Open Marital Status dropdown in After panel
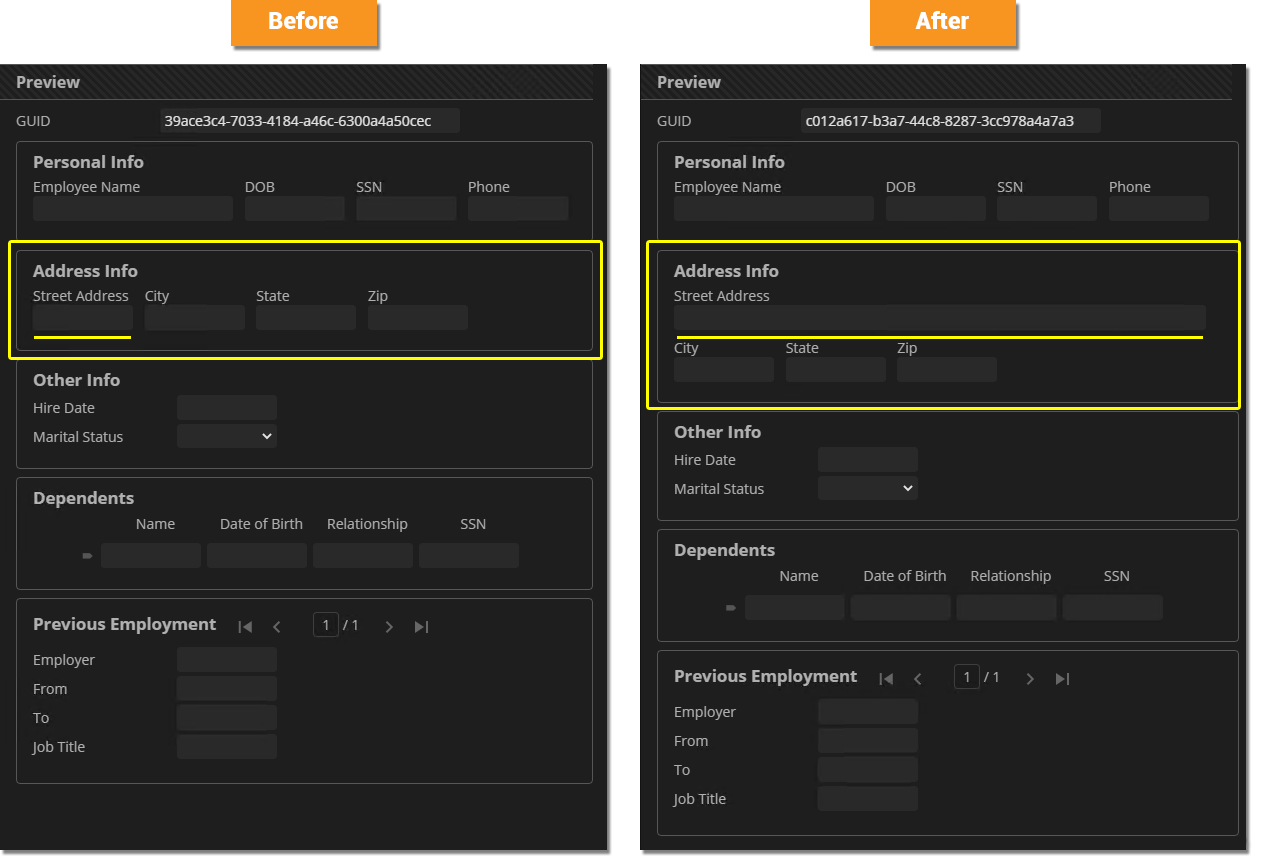1266x864 pixels. click(x=868, y=488)
